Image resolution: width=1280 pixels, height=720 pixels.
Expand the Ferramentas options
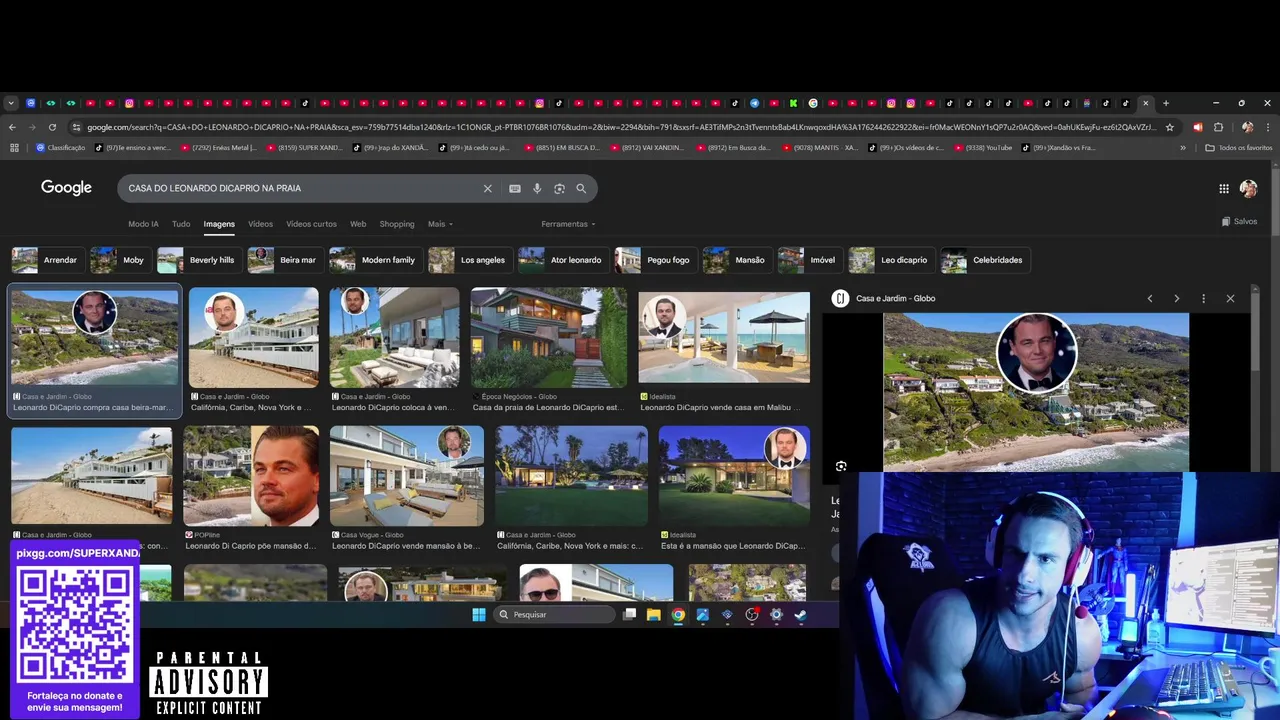[568, 224]
